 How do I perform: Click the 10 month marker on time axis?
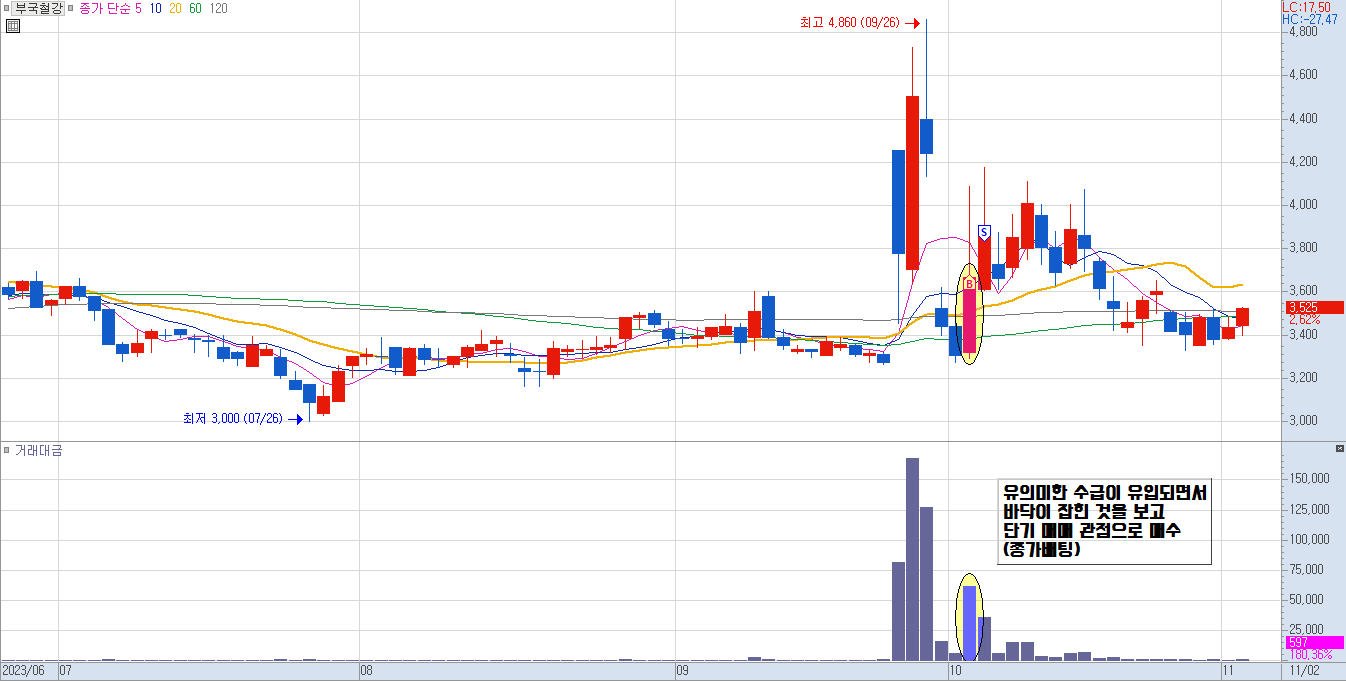point(956,669)
